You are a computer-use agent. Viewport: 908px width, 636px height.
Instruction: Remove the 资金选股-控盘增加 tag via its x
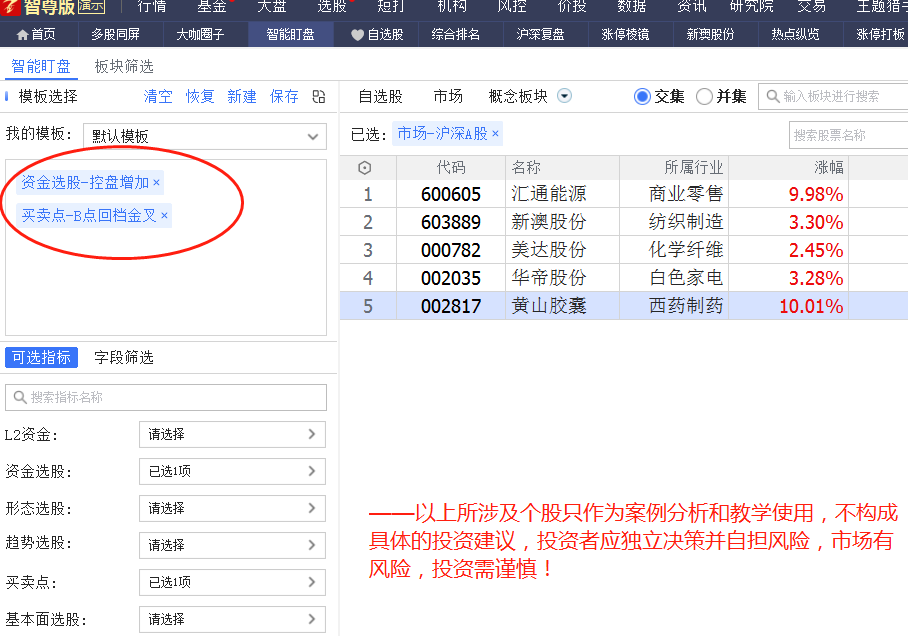pyautogui.click(x=156, y=182)
